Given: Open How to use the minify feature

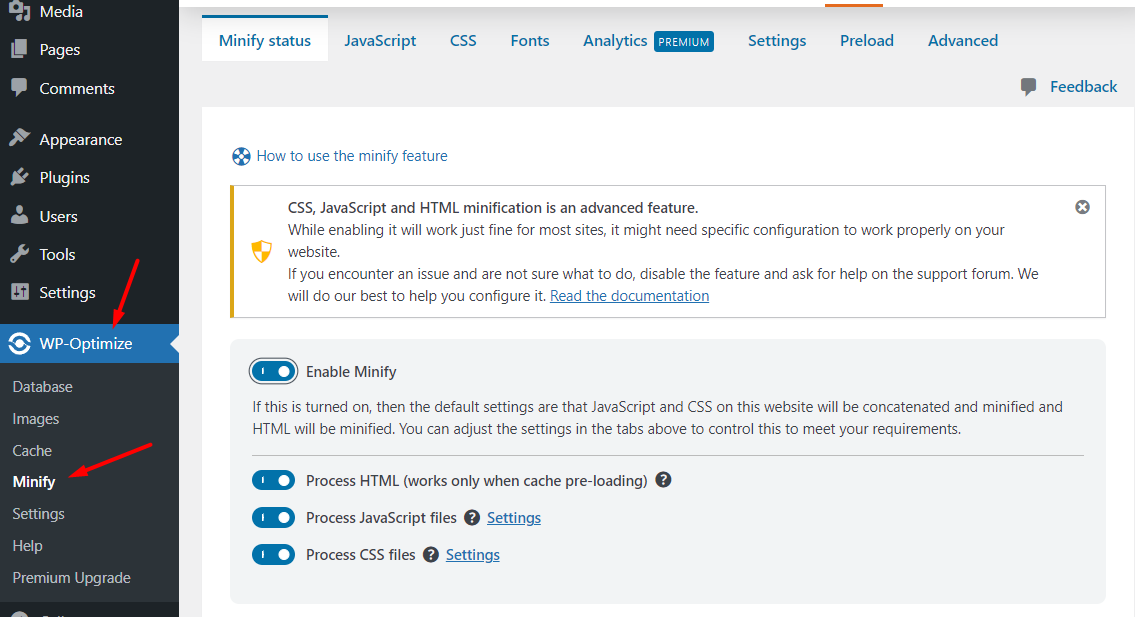Looking at the screenshot, I should 351,156.
